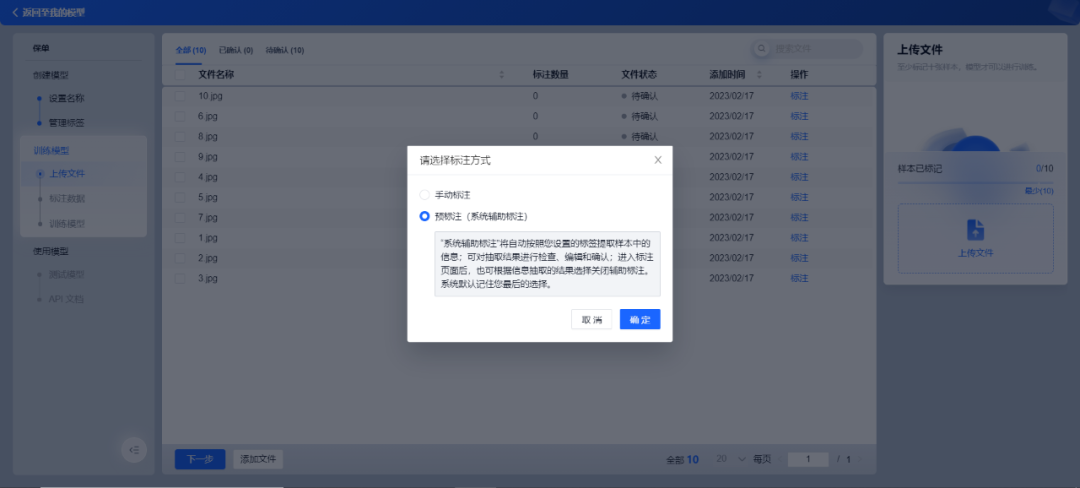Click the 0/10 sample count
The width and height of the screenshot is (1080, 488).
(1044, 168)
